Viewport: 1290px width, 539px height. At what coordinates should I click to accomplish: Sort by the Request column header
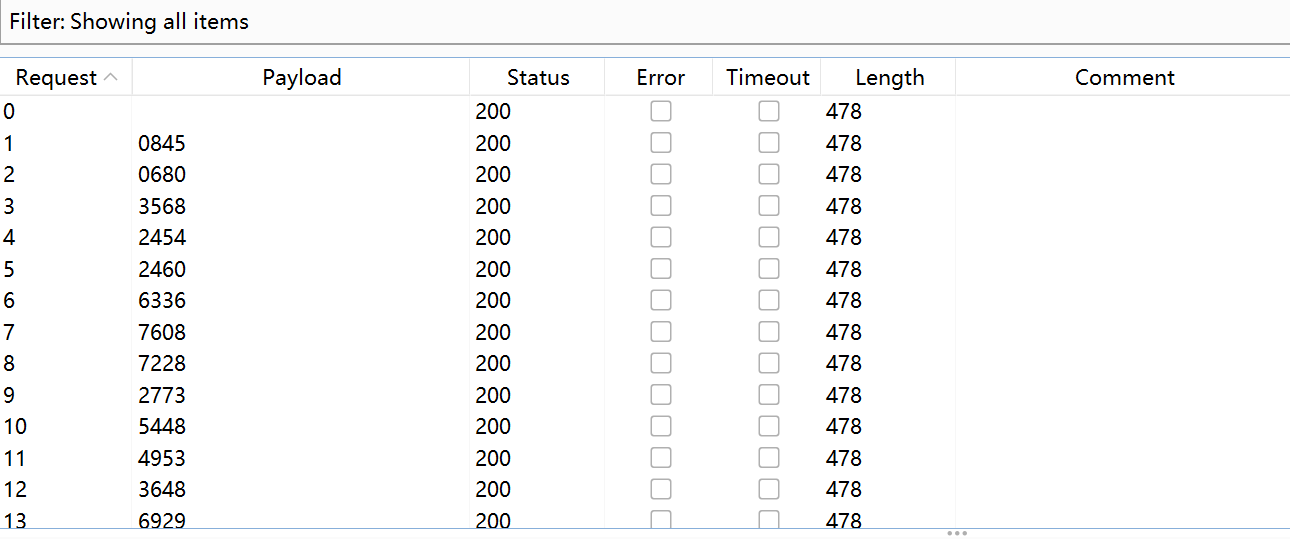(x=56, y=78)
